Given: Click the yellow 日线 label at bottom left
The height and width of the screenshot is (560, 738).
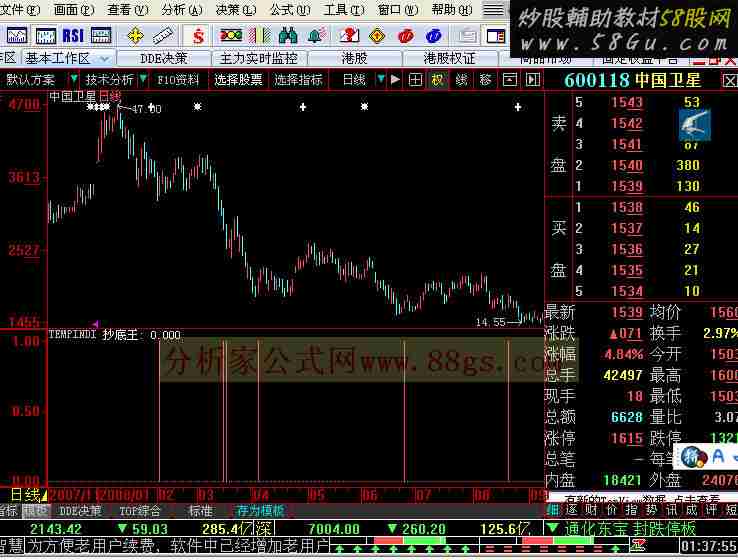Looking at the screenshot, I should [25, 495].
